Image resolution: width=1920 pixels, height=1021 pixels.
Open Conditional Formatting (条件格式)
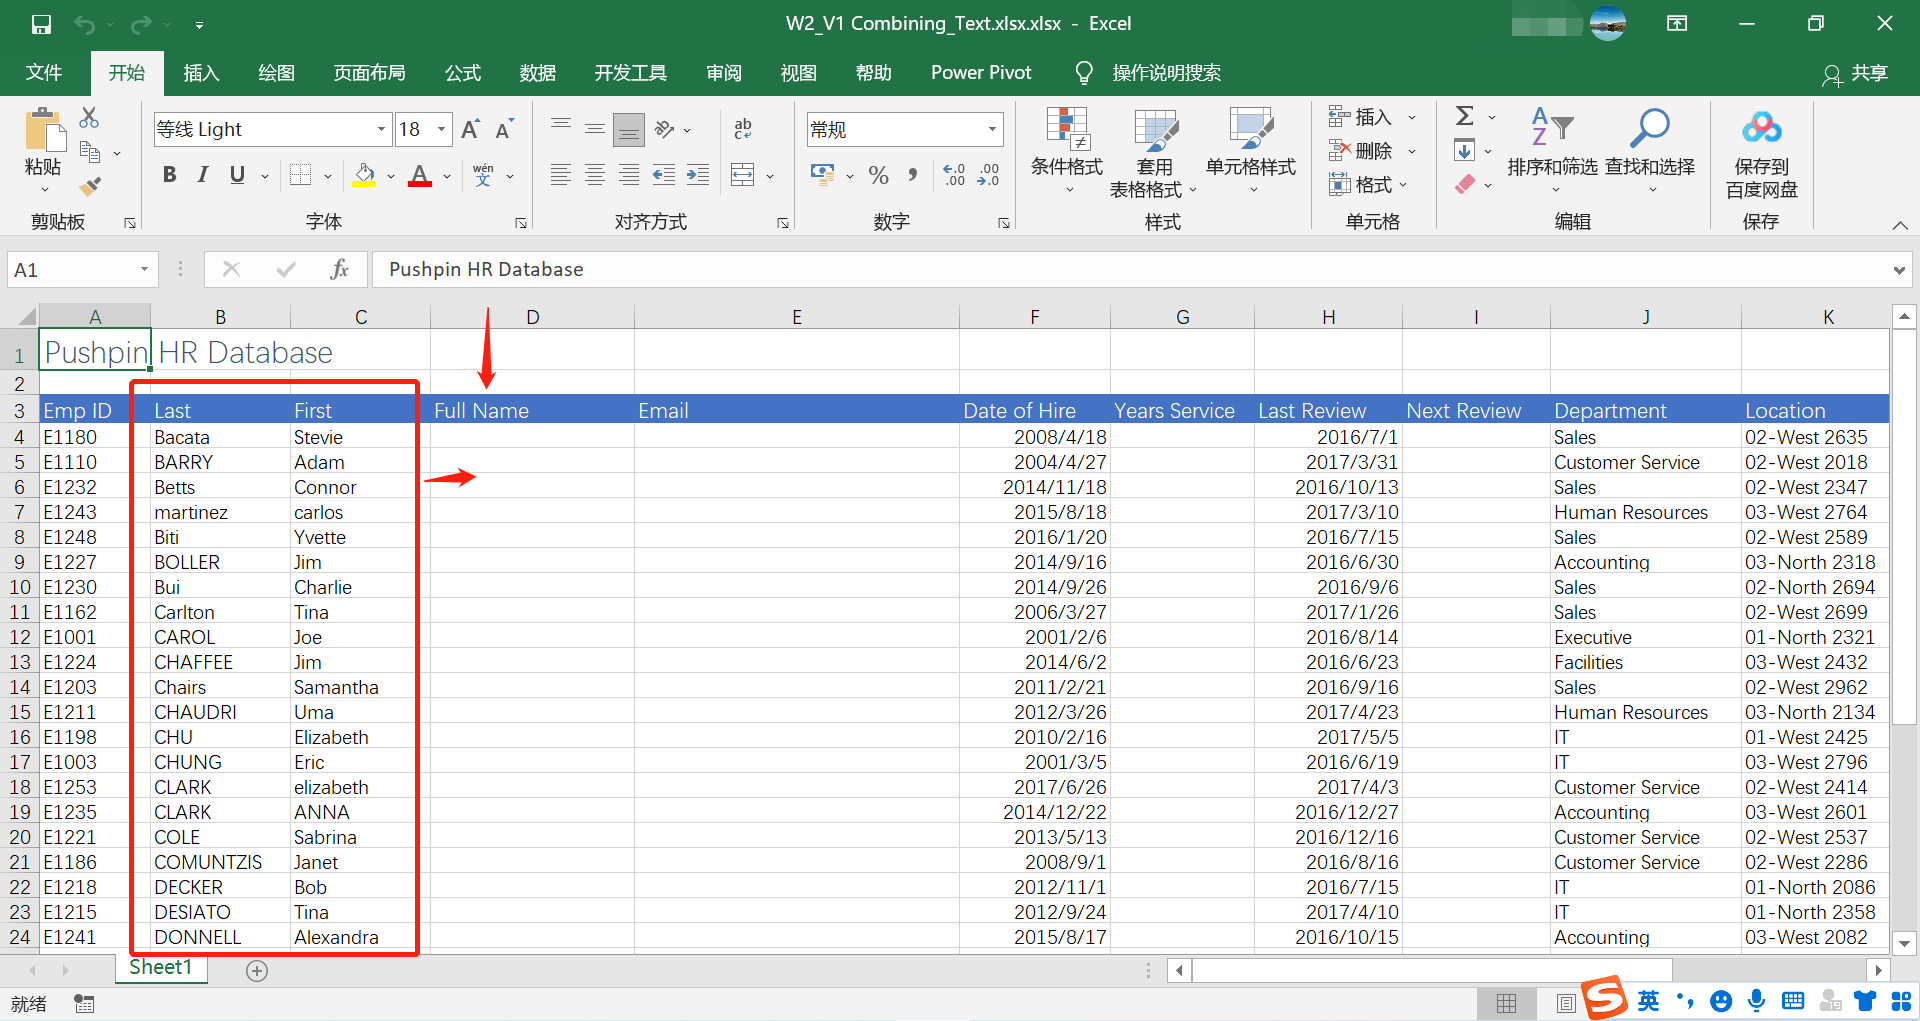(1066, 150)
